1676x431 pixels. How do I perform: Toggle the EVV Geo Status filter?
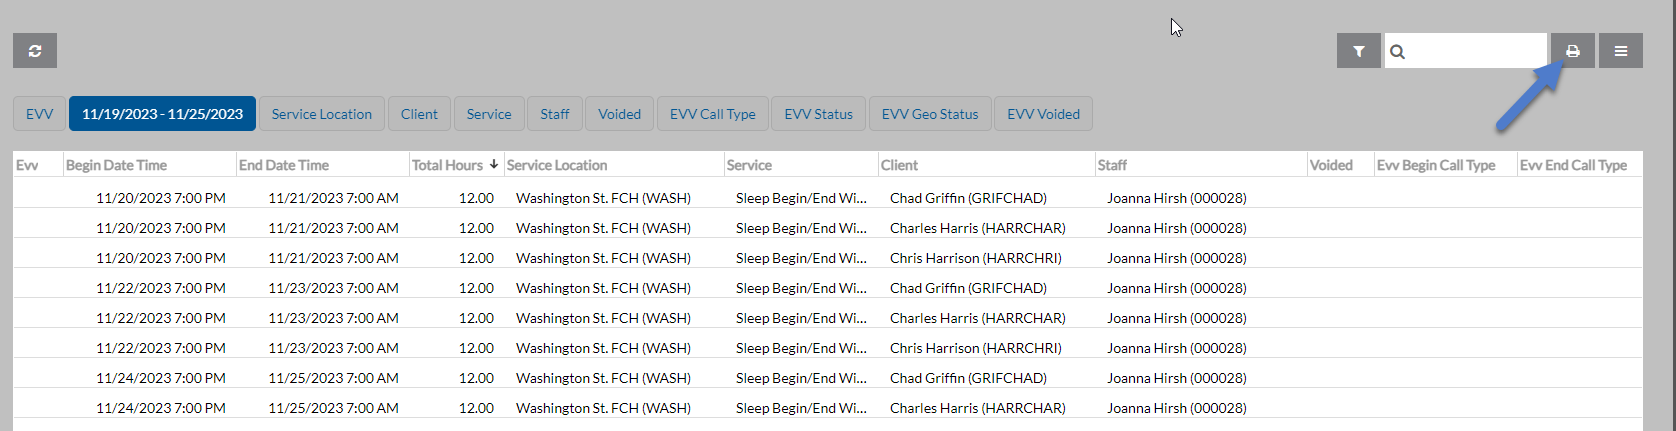coord(929,114)
